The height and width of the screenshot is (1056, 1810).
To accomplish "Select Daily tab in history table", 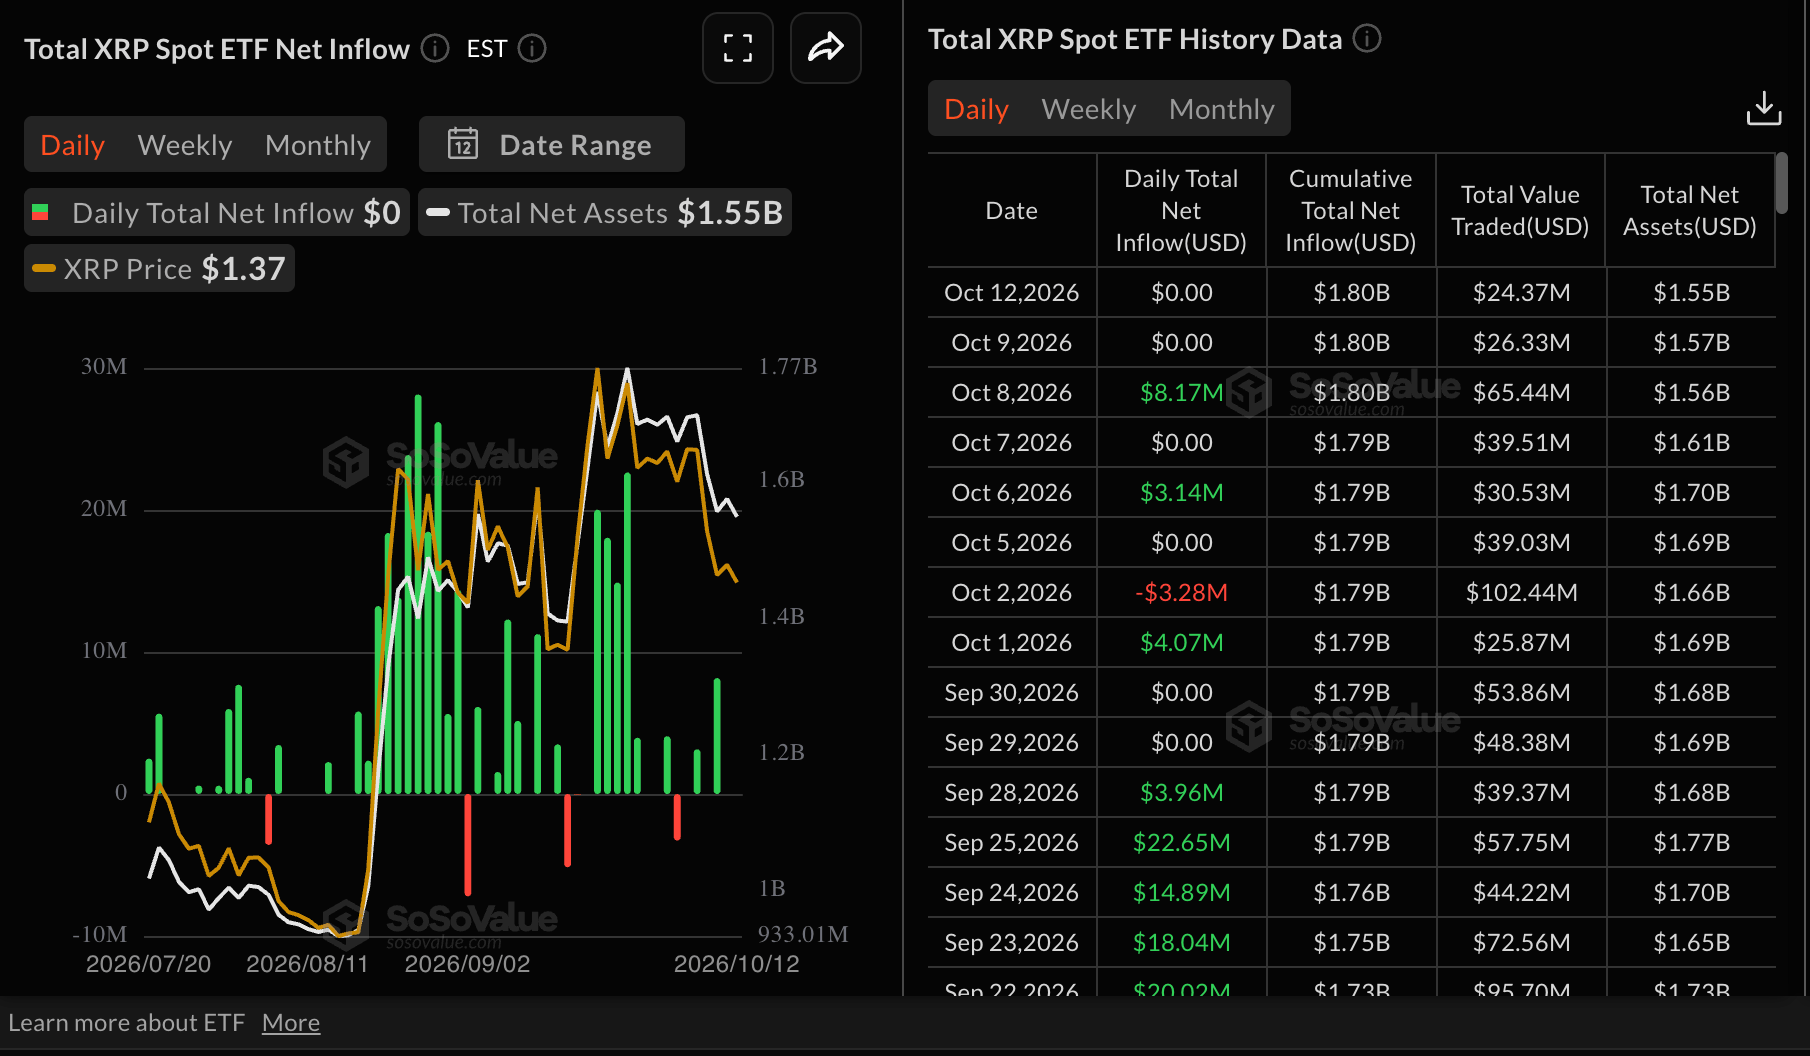I will tap(977, 109).
